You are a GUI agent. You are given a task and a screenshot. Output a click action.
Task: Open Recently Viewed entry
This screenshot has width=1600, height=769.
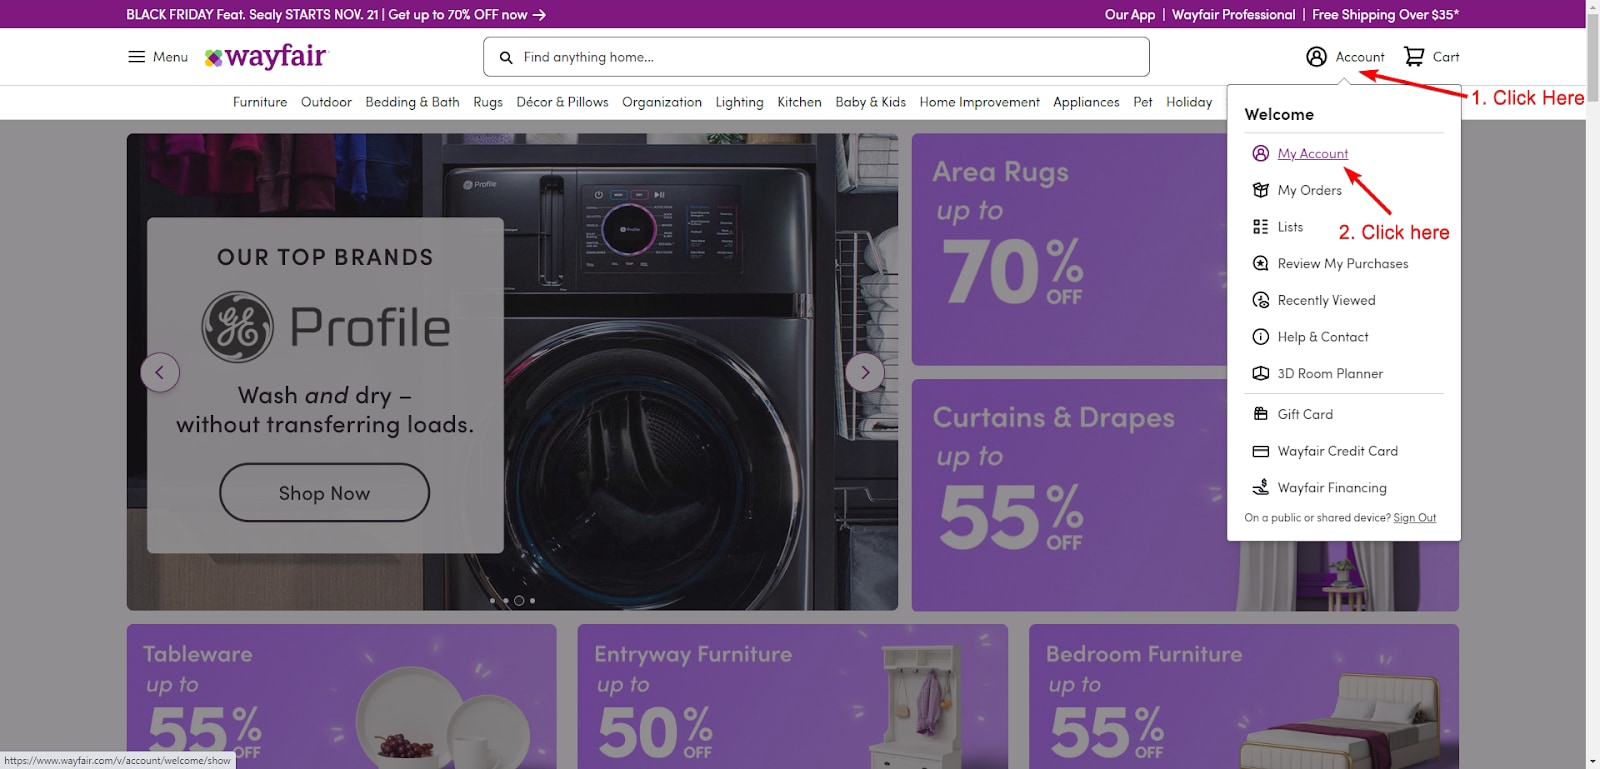(1327, 300)
